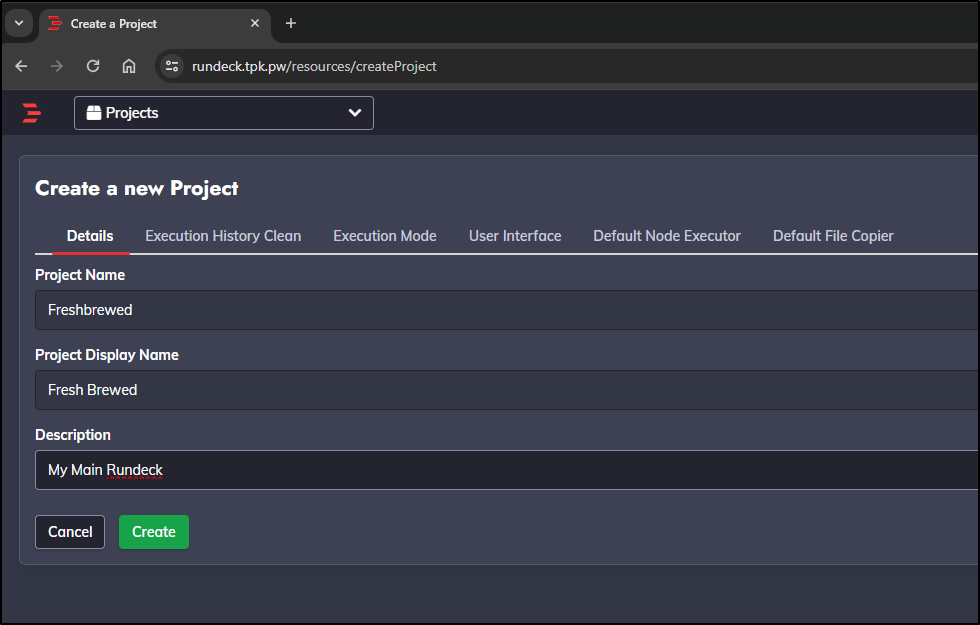
Task: Click the Description label
Action: point(73,435)
